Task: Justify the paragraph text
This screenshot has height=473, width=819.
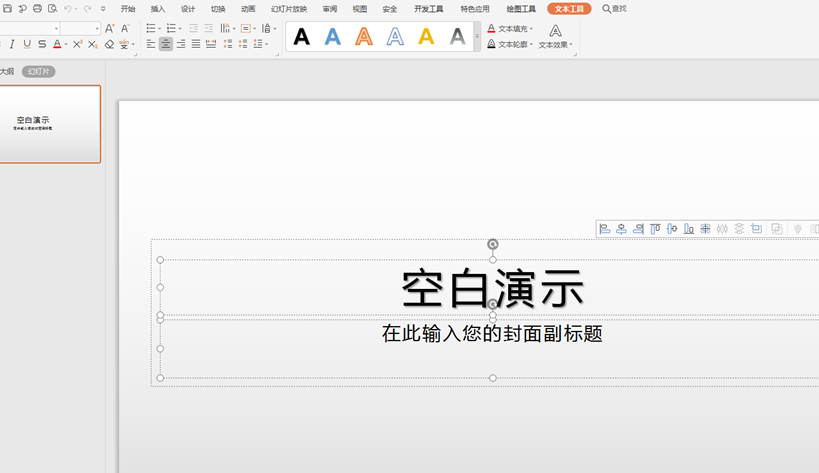Action: [x=196, y=44]
